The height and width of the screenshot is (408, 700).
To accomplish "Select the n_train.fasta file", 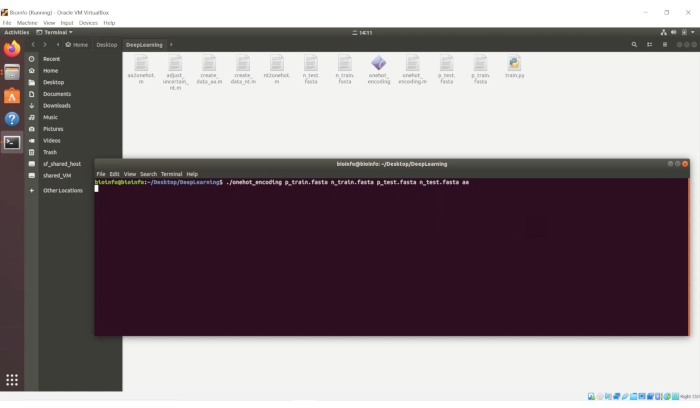I will (345, 70).
